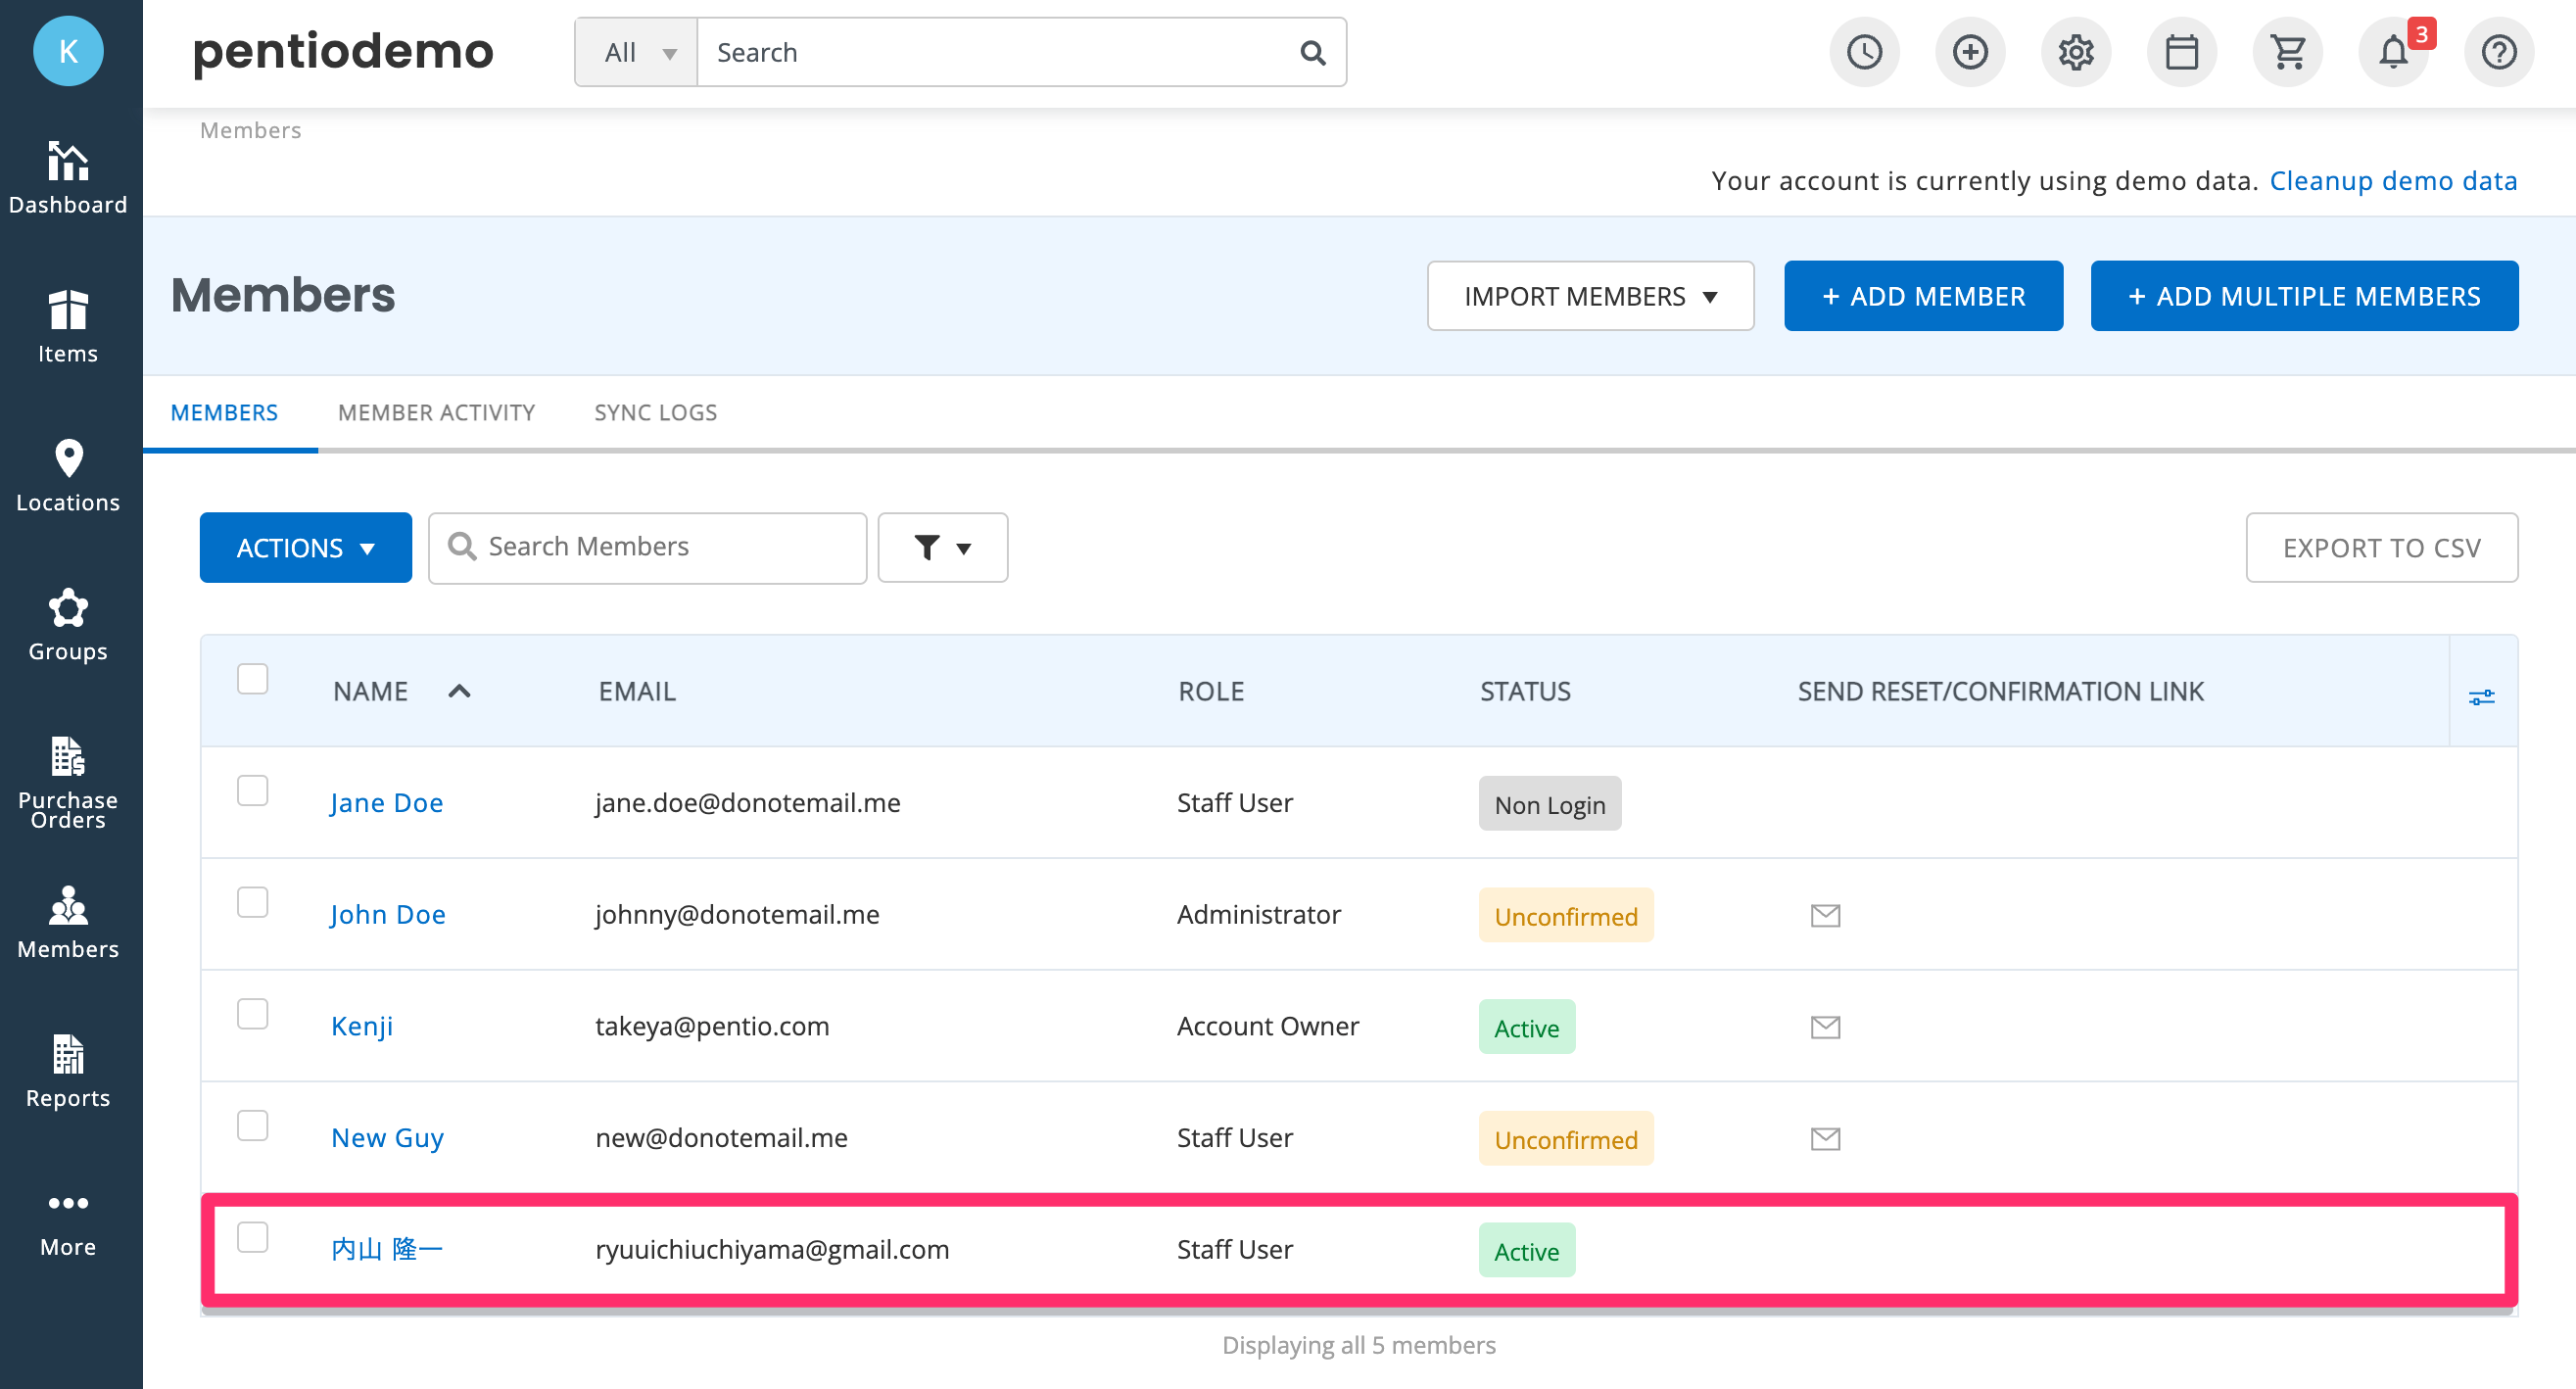This screenshot has height=1389, width=2576.
Task: Tick the checkbox for Jane Doe
Action: (x=252, y=791)
